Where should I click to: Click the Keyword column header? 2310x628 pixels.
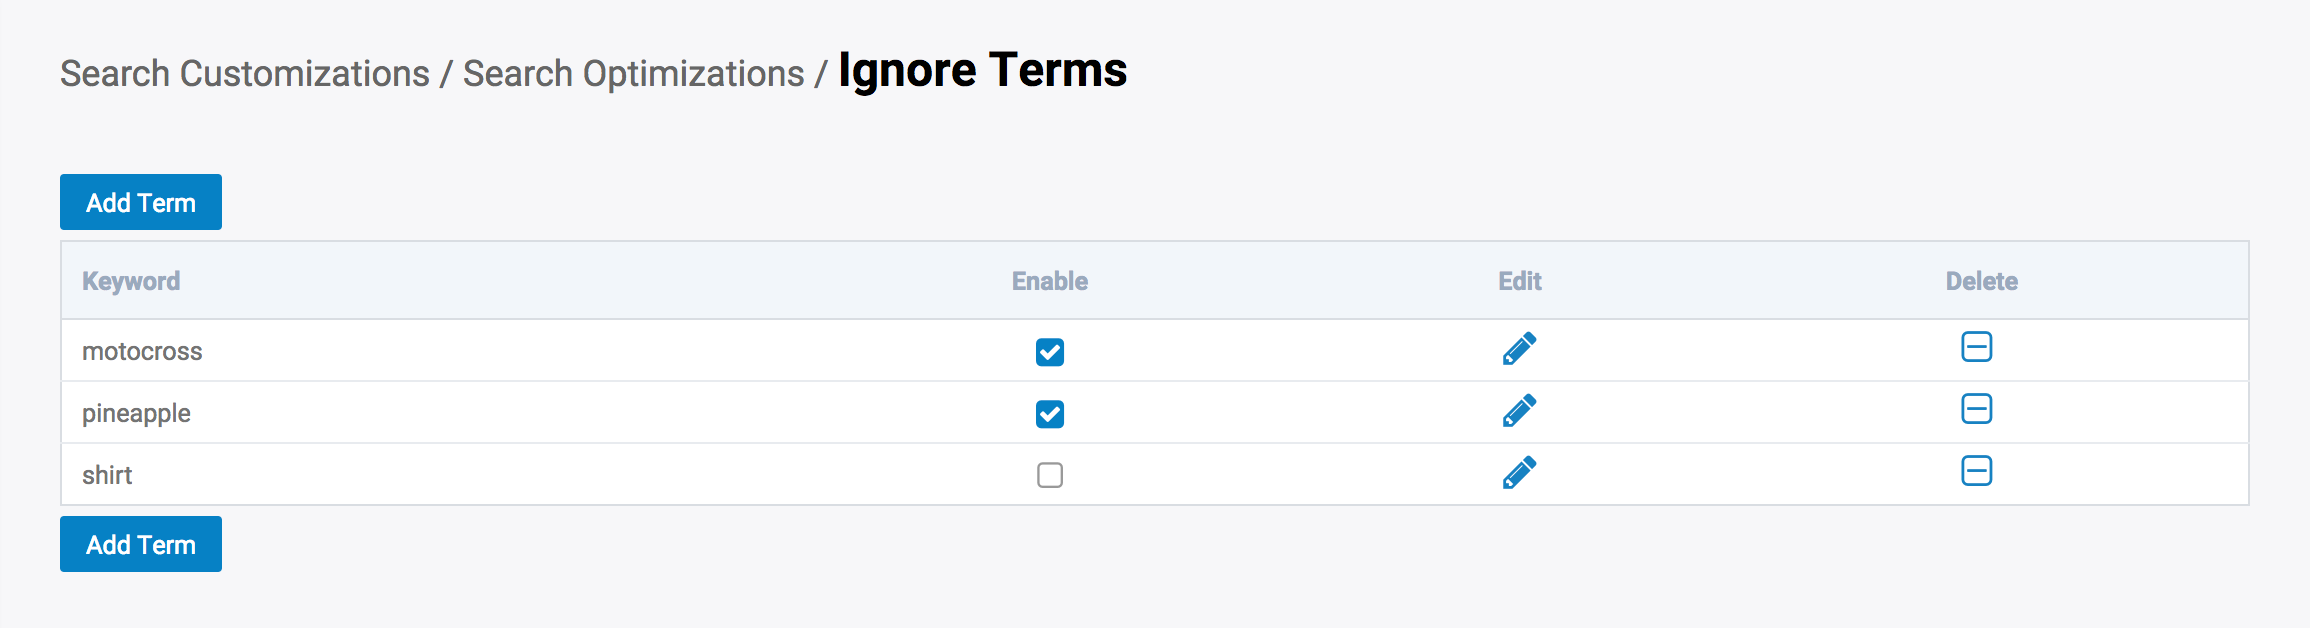[x=131, y=281]
